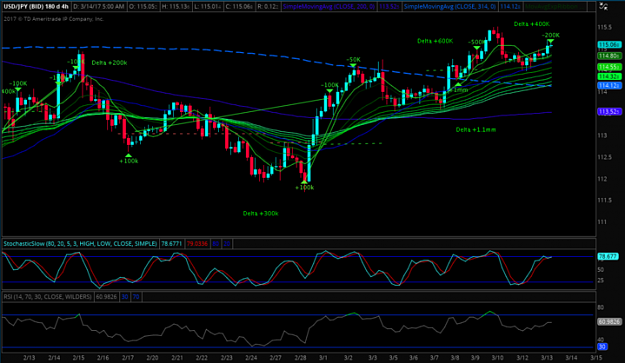Click the 3/15 date on the time axis
625x363 pixels.
597,358
